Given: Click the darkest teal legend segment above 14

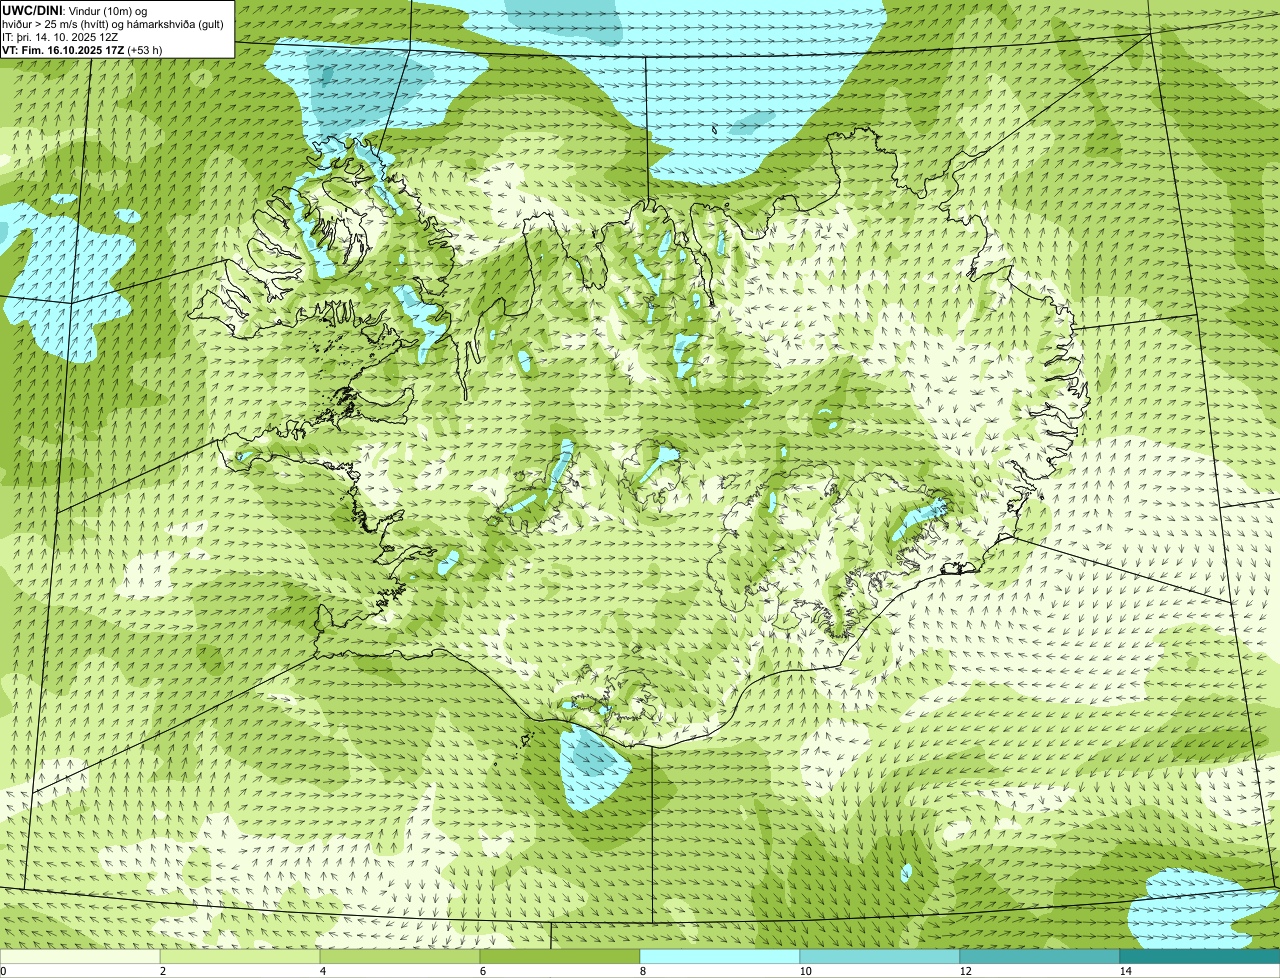Looking at the screenshot, I should point(1200,956).
